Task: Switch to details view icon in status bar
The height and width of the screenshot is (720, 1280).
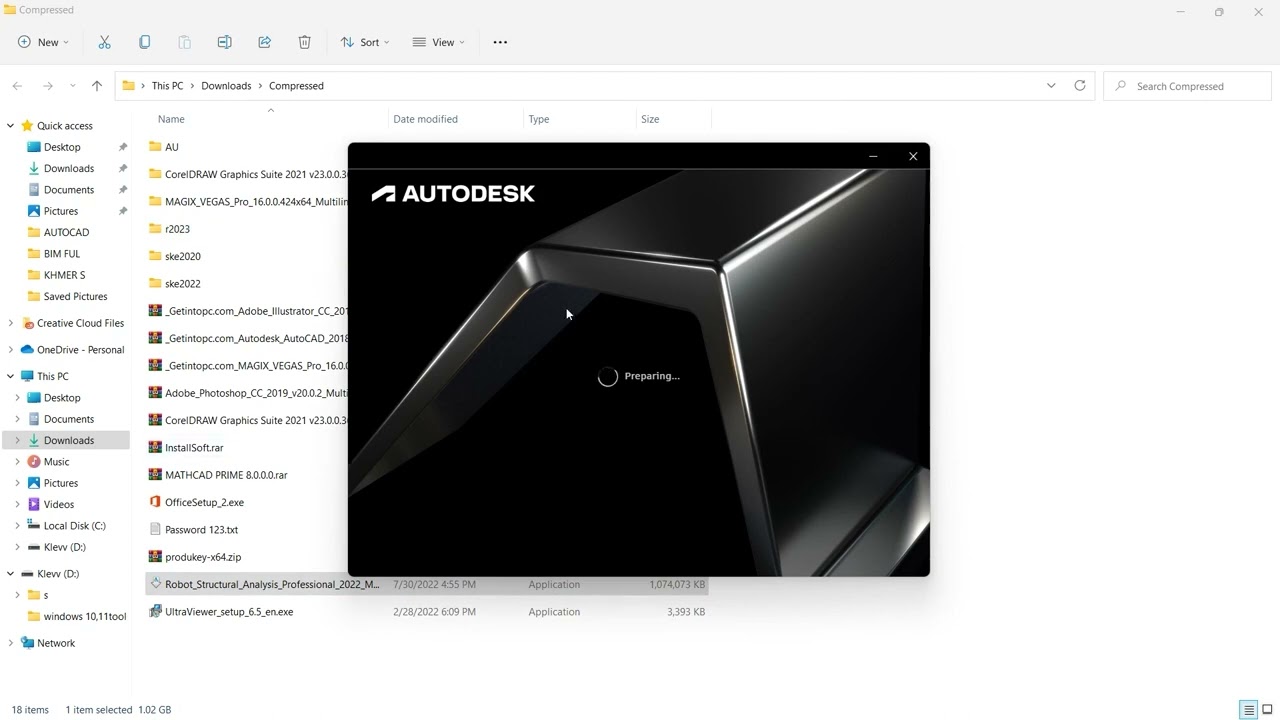Action: coord(1248,710)
